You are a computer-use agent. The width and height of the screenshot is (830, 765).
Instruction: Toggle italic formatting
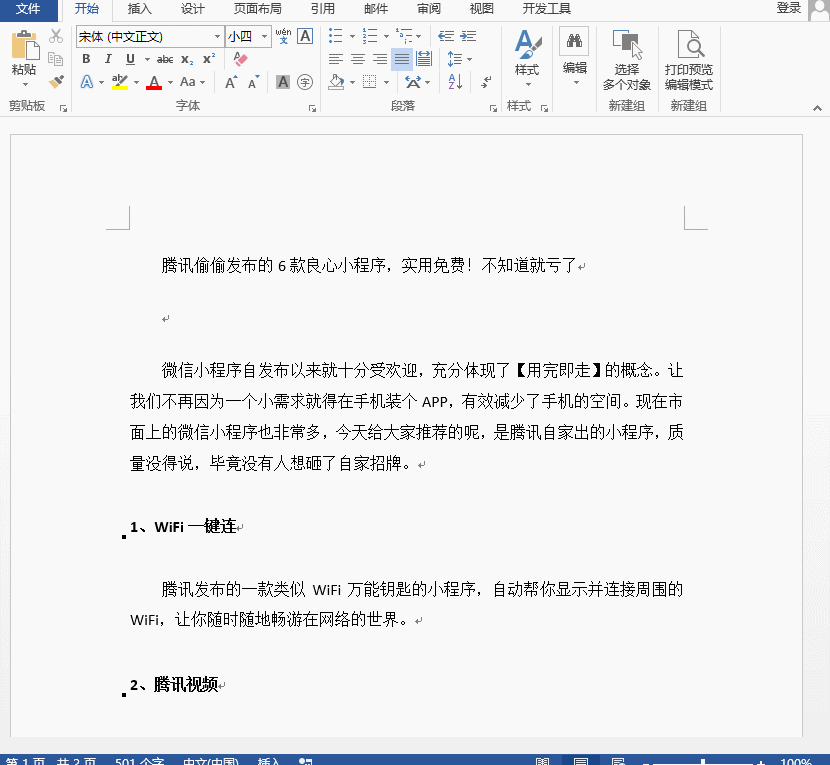click(x=108, y=58)
